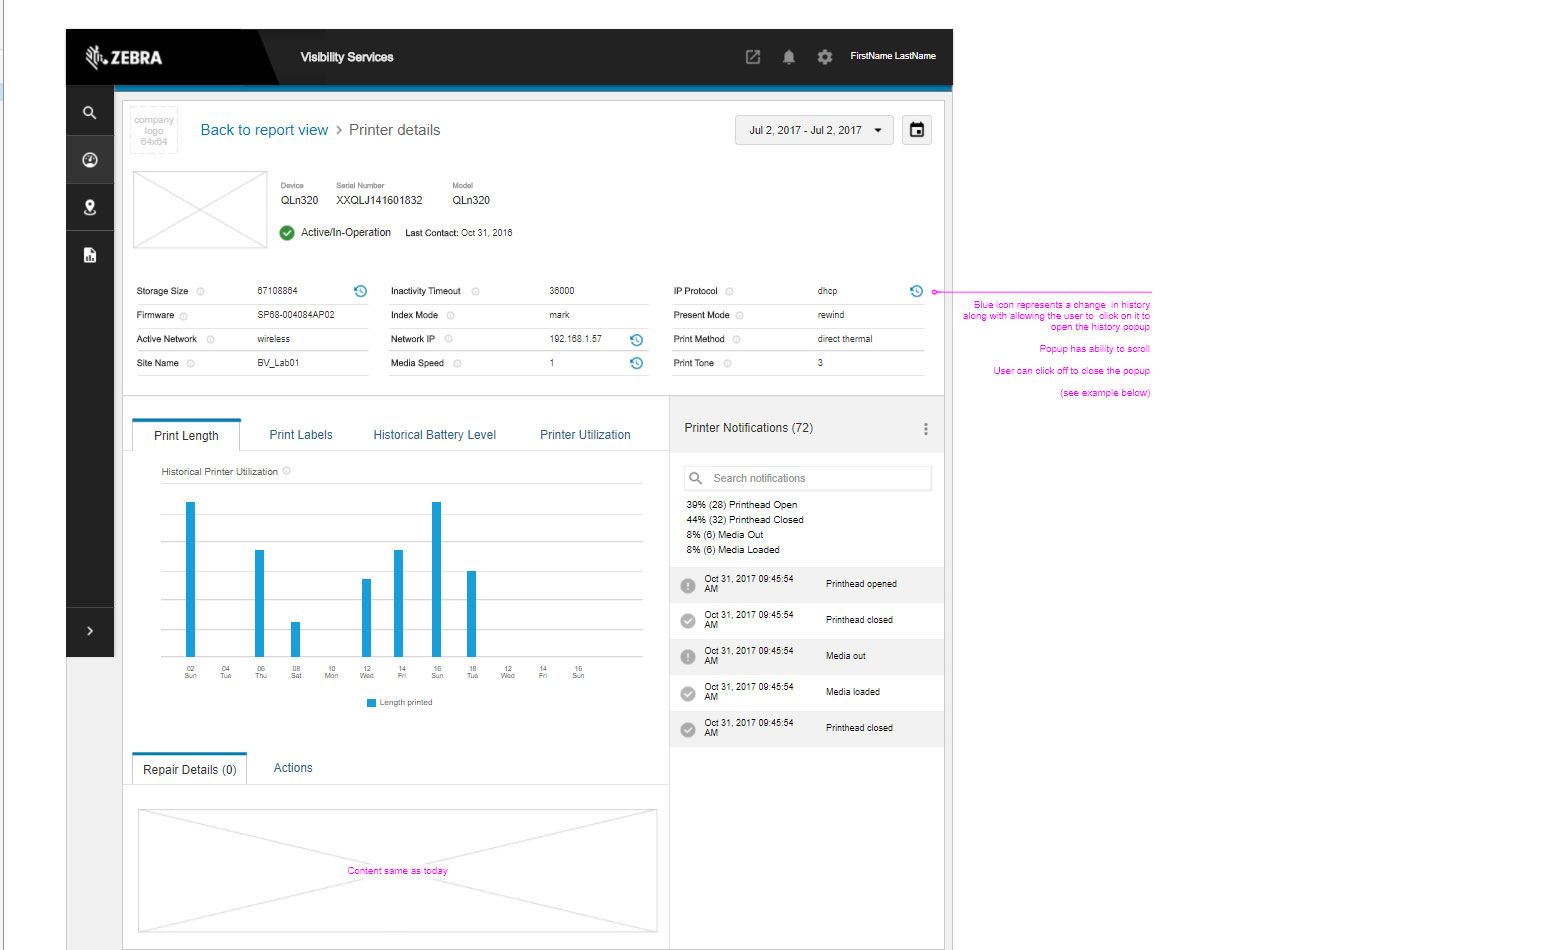
Task: Open Printer Notifications three-dot menu
Action: [926, 429]
